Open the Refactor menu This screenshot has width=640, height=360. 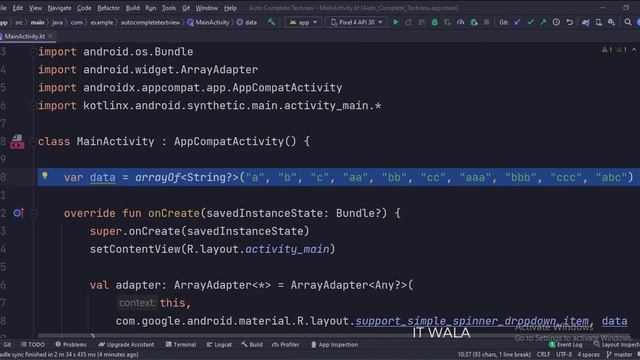(109, 8)
